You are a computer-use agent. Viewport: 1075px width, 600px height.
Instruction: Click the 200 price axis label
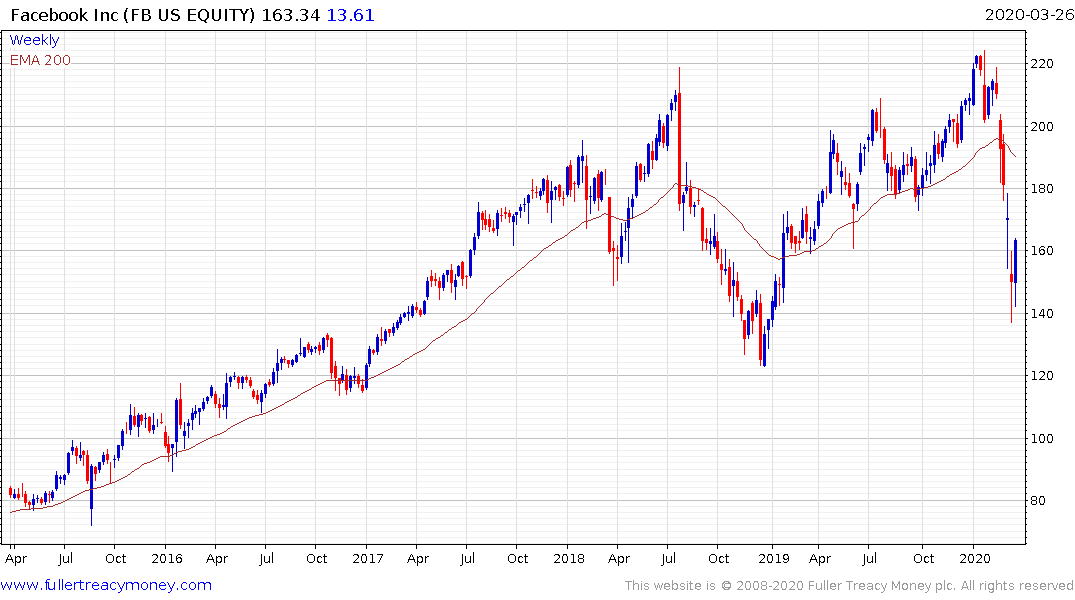[1042, 126]
